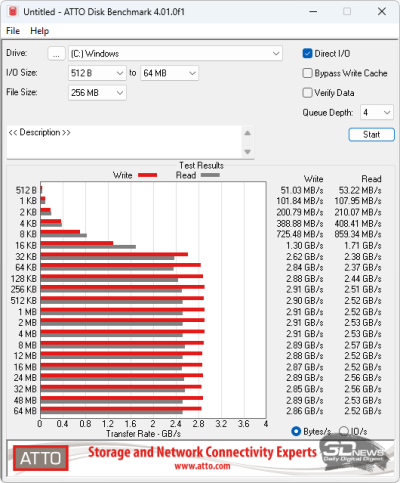400x483 pixels.
Task: Click the 128 KB row label in chart
Action: point(24,279)
